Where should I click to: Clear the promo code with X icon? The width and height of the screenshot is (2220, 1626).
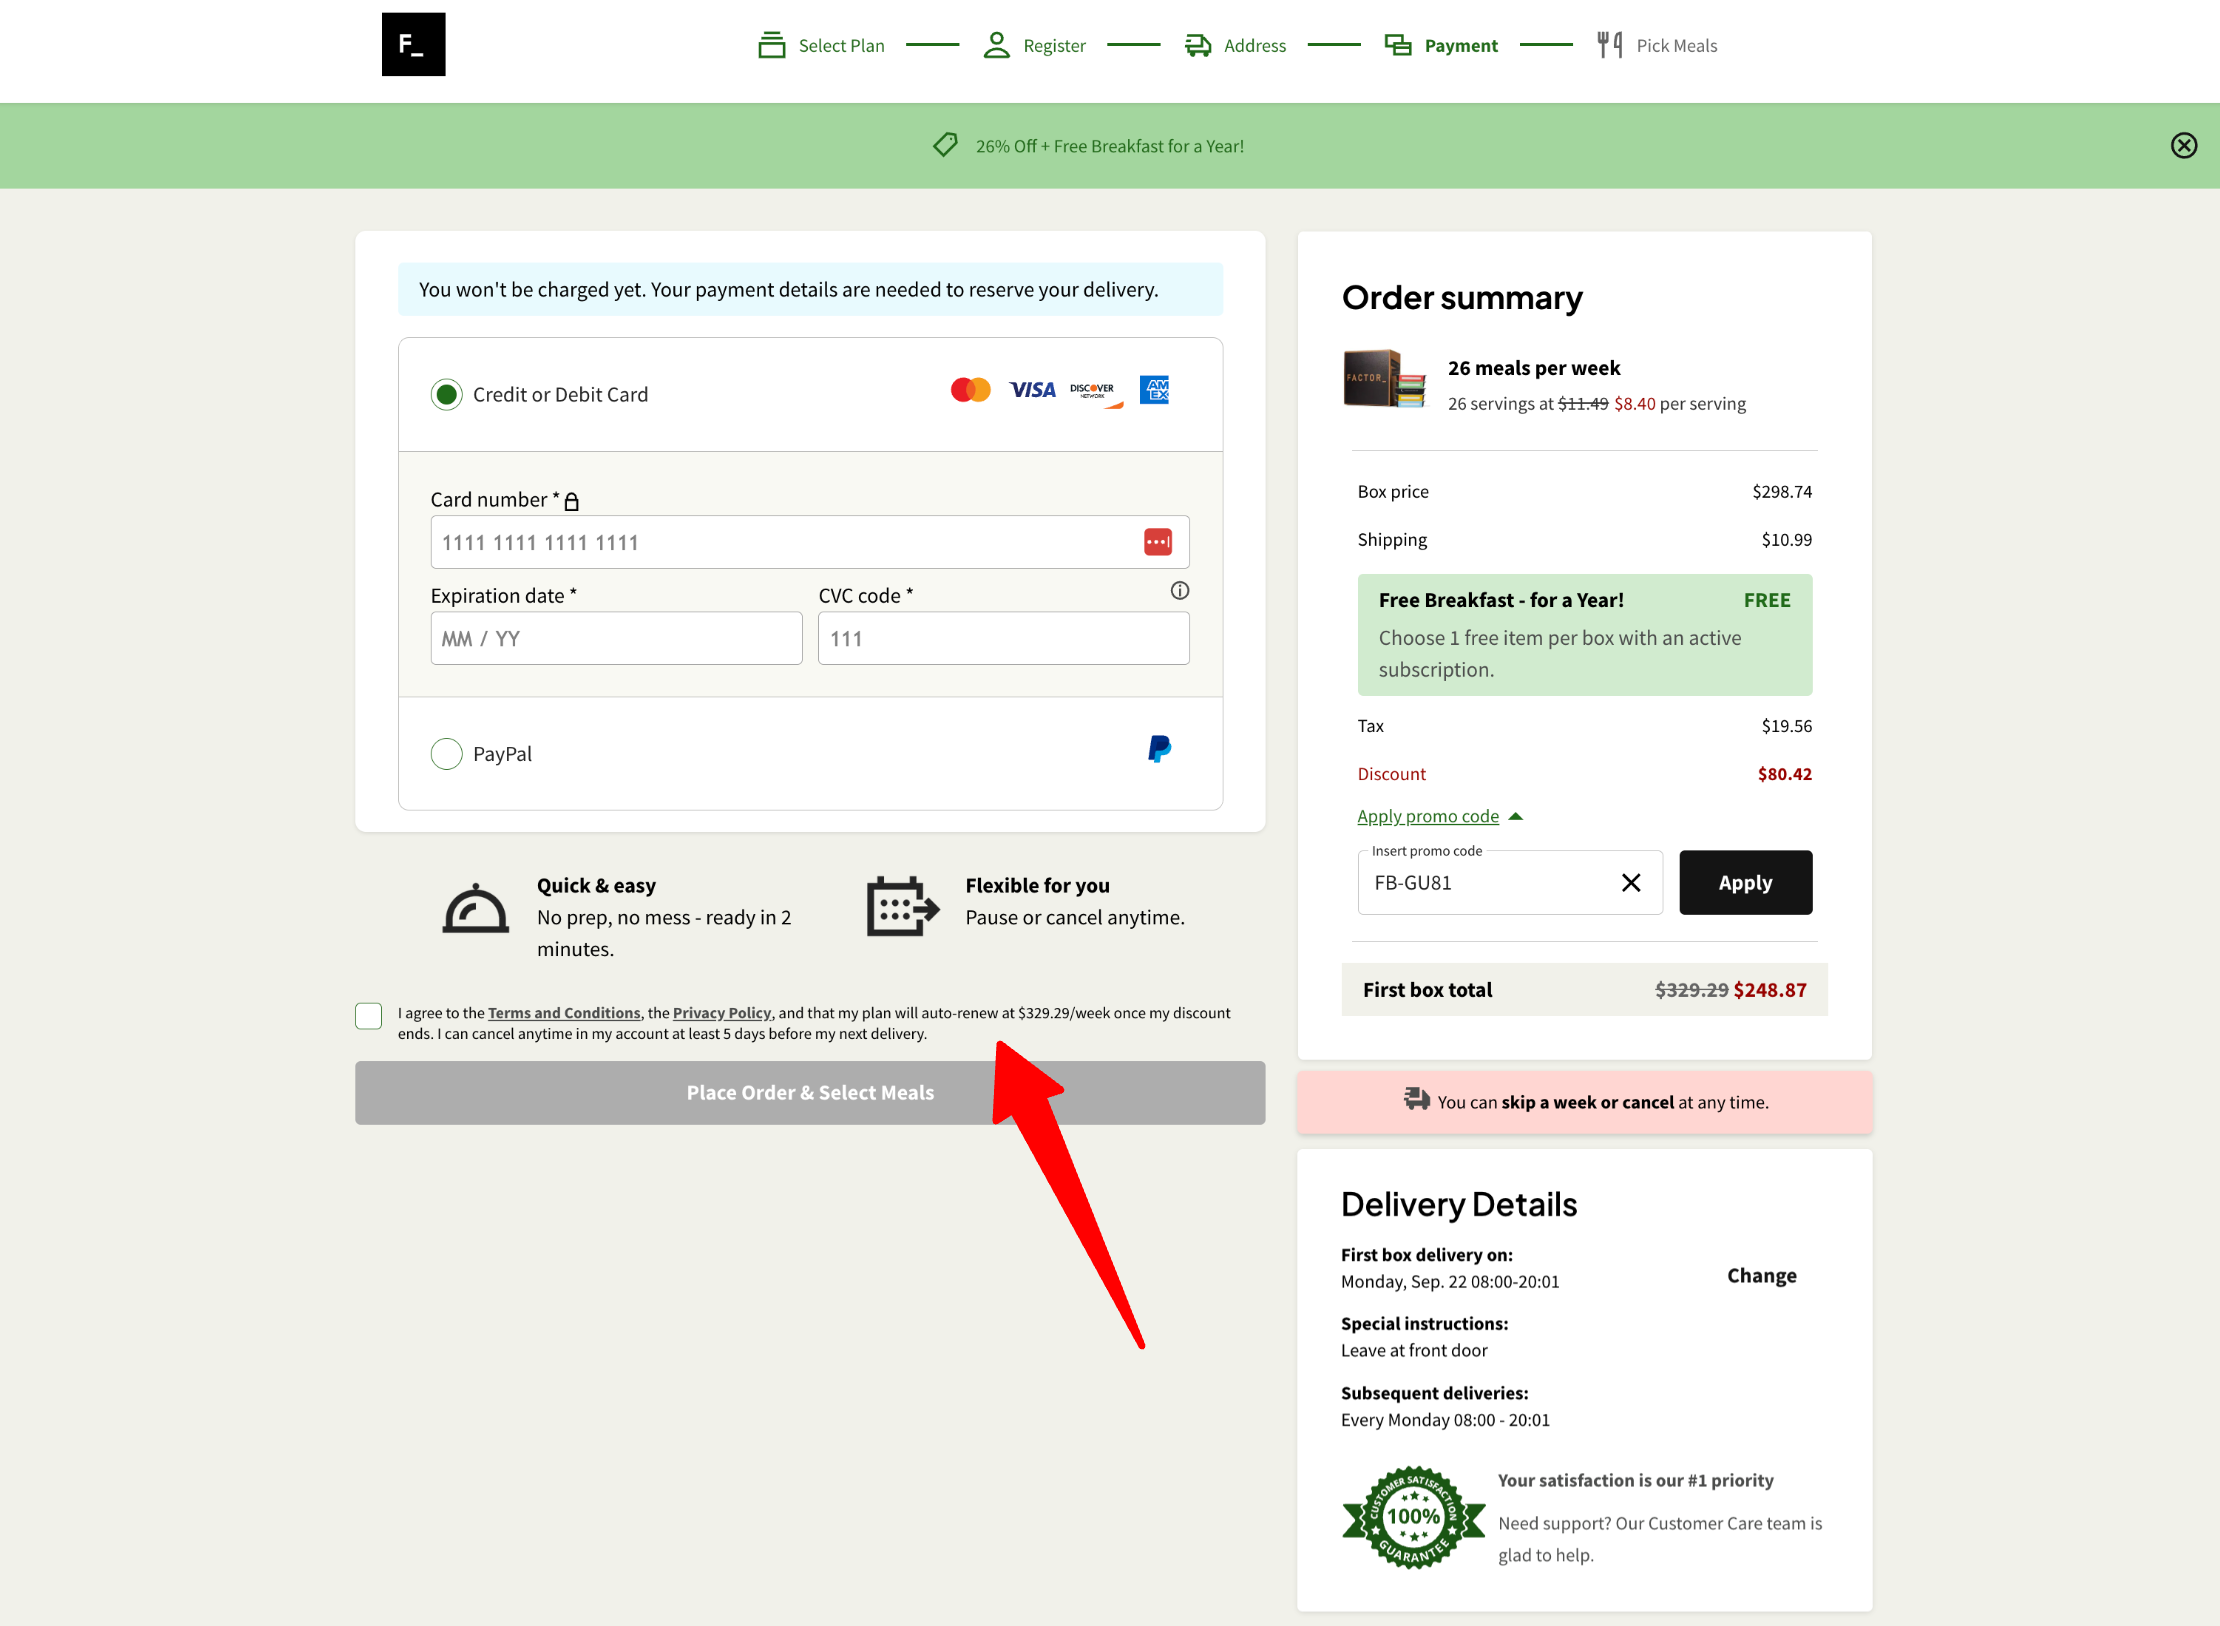1630,882
